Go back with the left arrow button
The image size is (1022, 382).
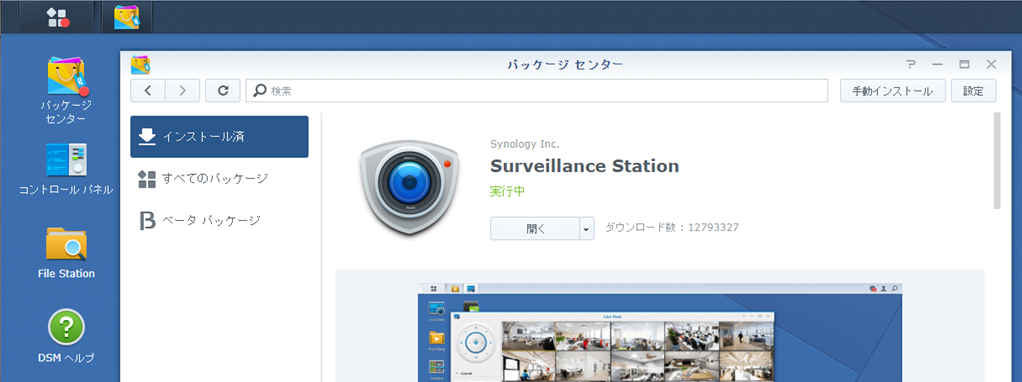point(148,91)
